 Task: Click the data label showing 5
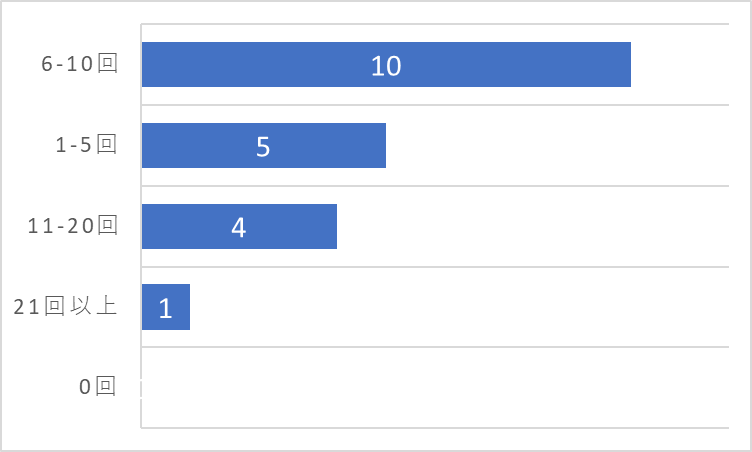(x=263, y=146)
